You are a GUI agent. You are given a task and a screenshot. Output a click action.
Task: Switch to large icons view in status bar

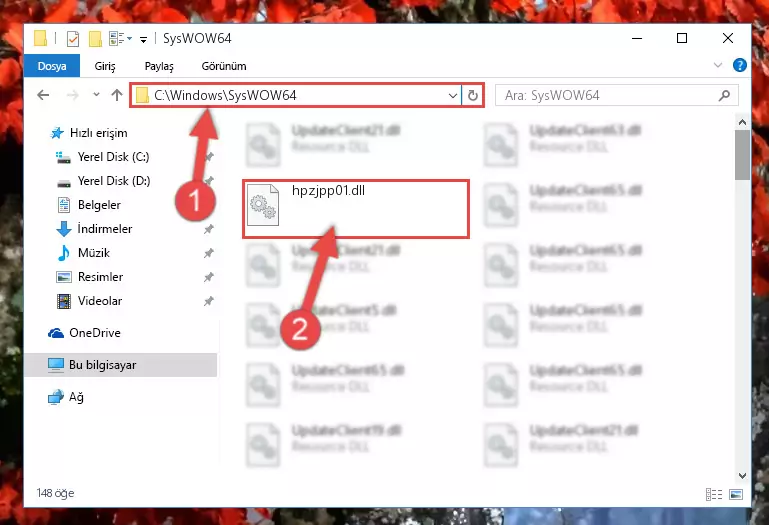[x=736, y=494]
